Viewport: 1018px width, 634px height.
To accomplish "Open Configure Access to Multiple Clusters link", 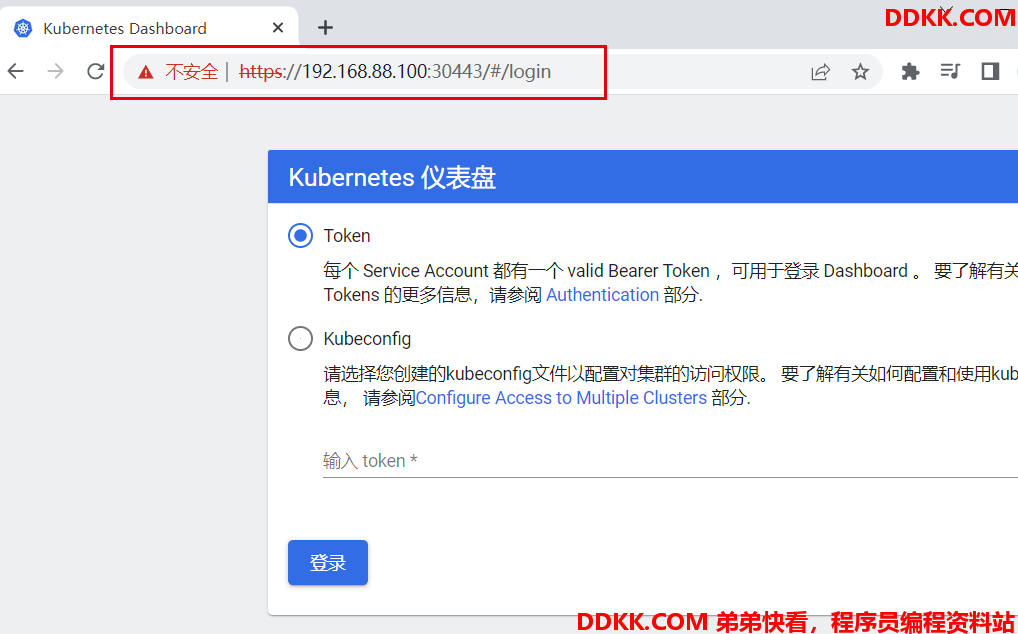I will click(x=561, y=397).
